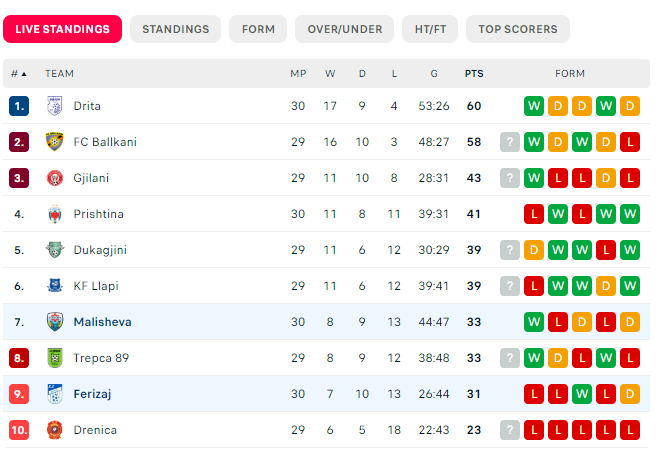This screenshot has width=661, height=454.
Task: Click the PTS column header
Action: (x=474, y=74)
